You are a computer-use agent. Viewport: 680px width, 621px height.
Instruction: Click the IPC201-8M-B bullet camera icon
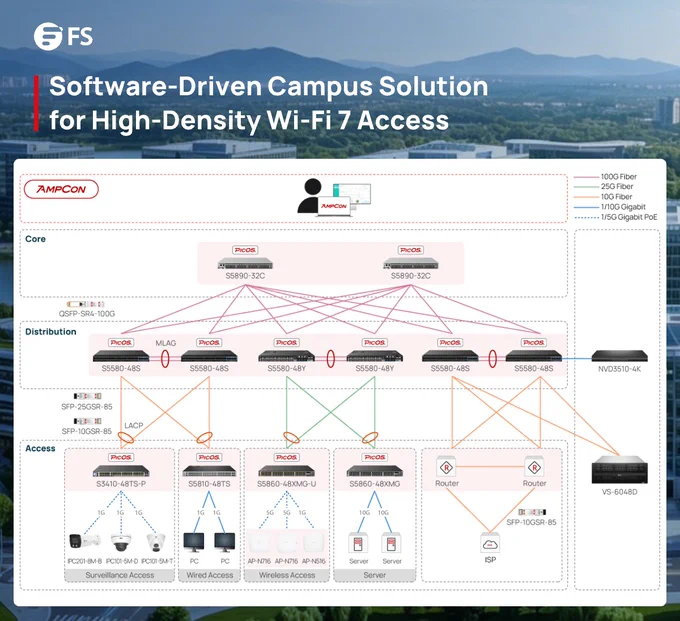coord(85,542)
